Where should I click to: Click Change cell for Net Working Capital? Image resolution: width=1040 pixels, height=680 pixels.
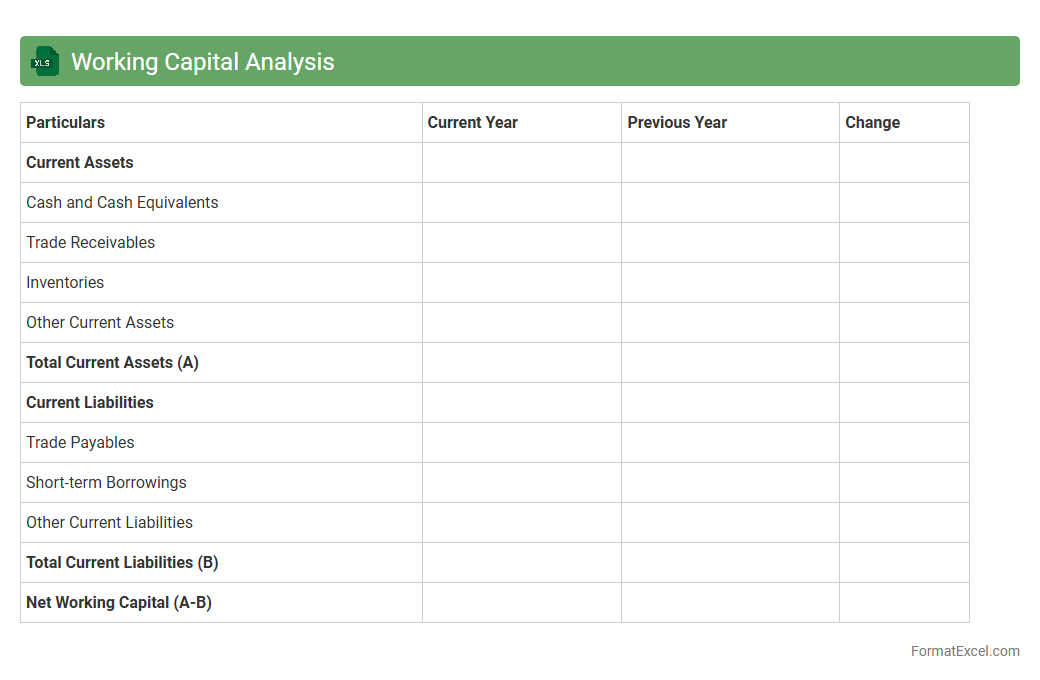904,603
